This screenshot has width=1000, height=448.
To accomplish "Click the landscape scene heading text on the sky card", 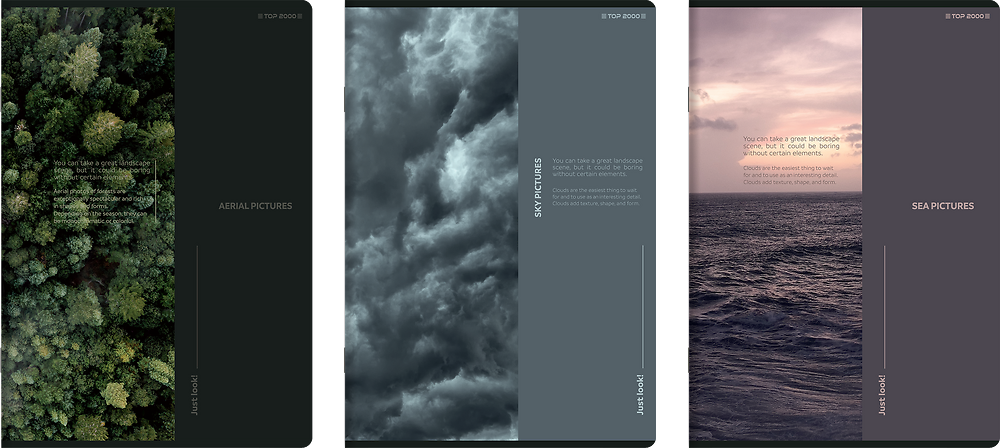I will [x=597, y=168].
